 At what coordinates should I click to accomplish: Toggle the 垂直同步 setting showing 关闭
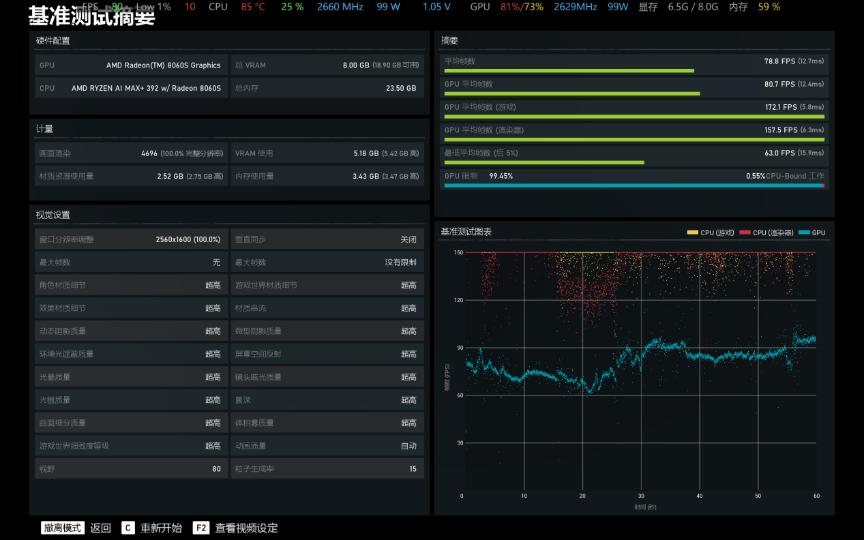(327, 240)
